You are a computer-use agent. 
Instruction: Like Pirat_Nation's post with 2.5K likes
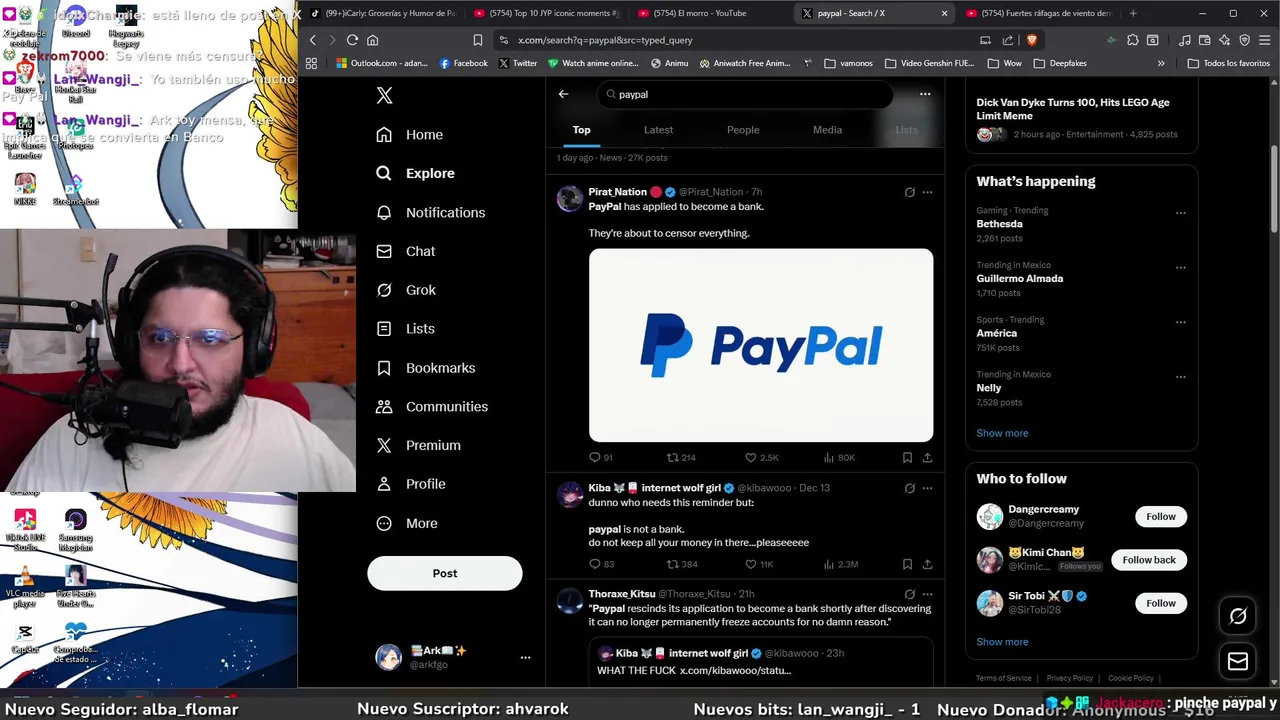coord(762,457)
